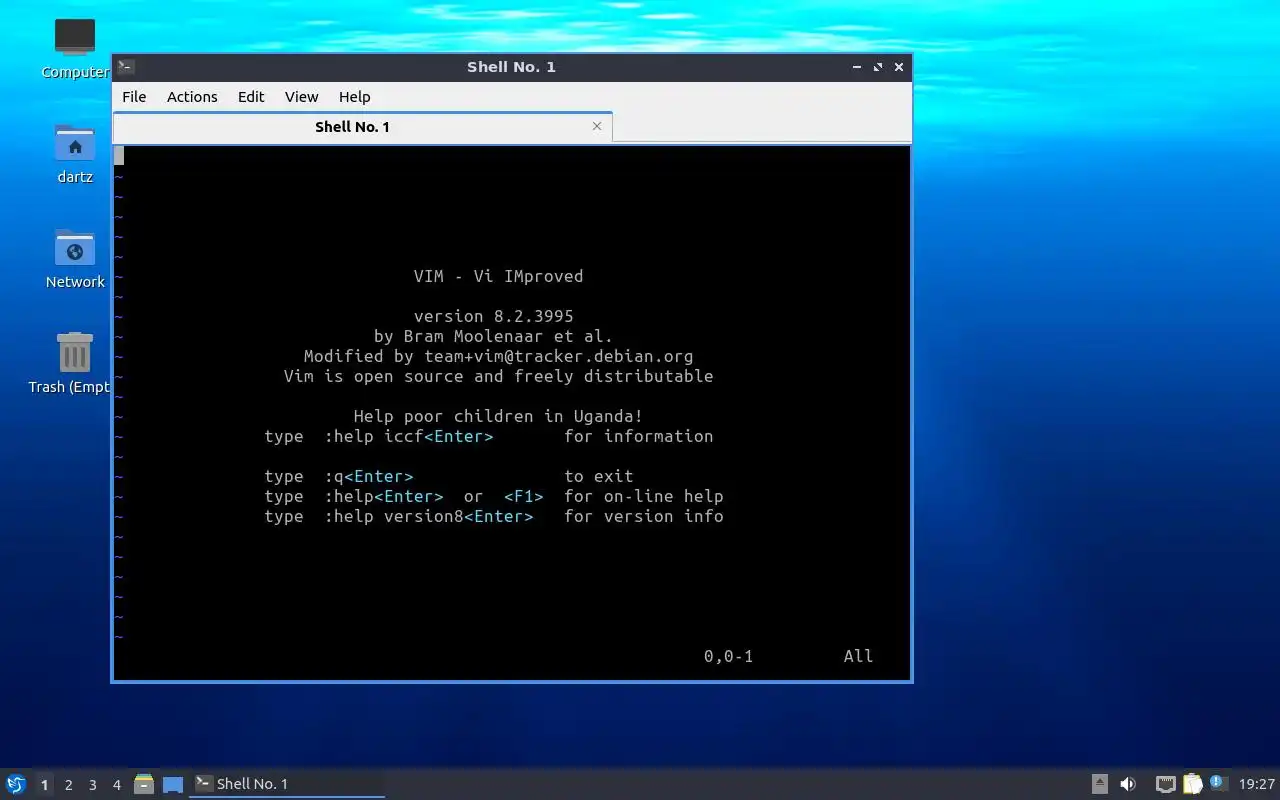The image size is (1280, 800).
Task: Open the File menu
Action: pos(134,97)
